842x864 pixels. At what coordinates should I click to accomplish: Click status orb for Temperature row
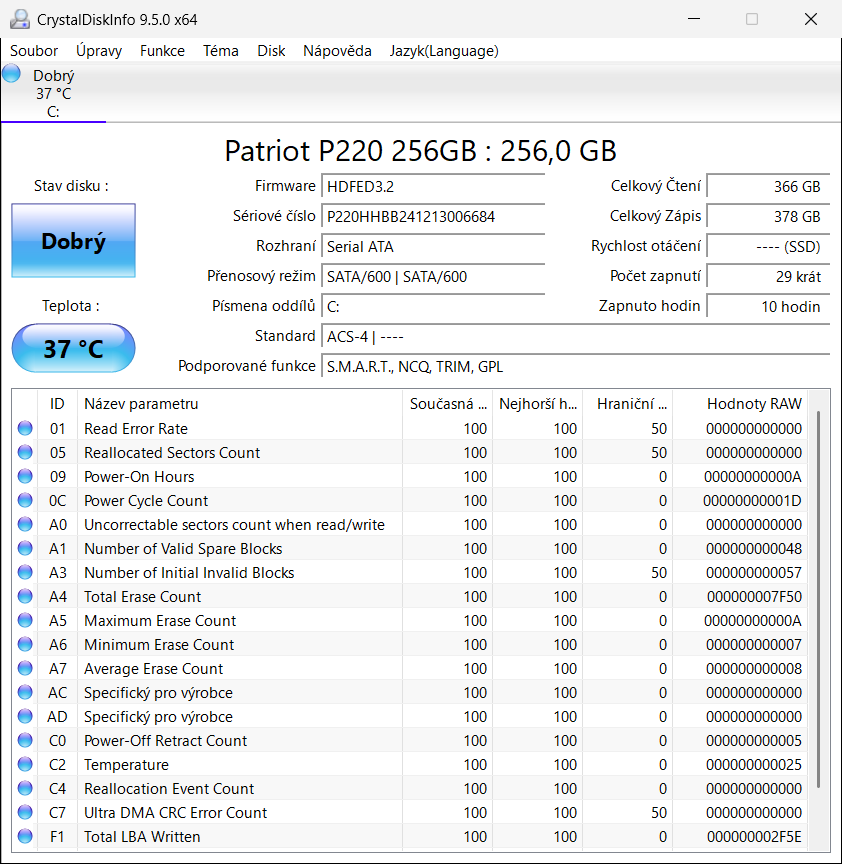tap(25, 764)
